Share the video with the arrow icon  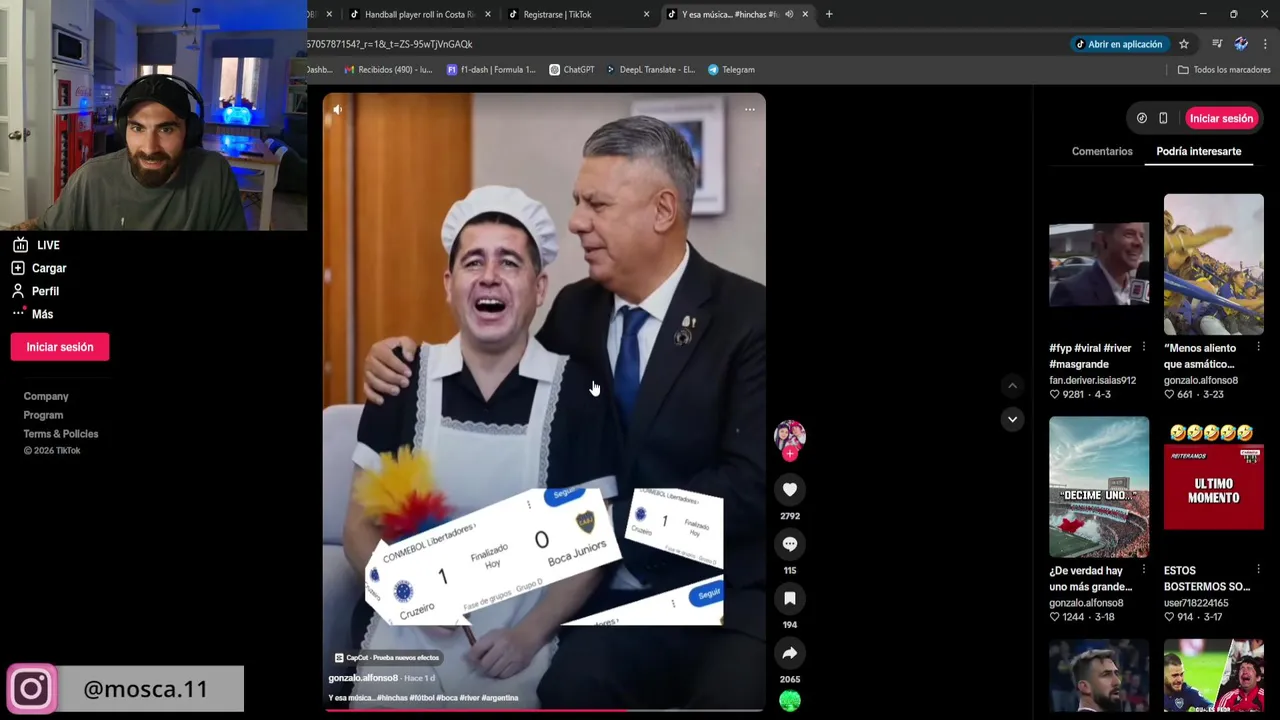click(790, 653)
